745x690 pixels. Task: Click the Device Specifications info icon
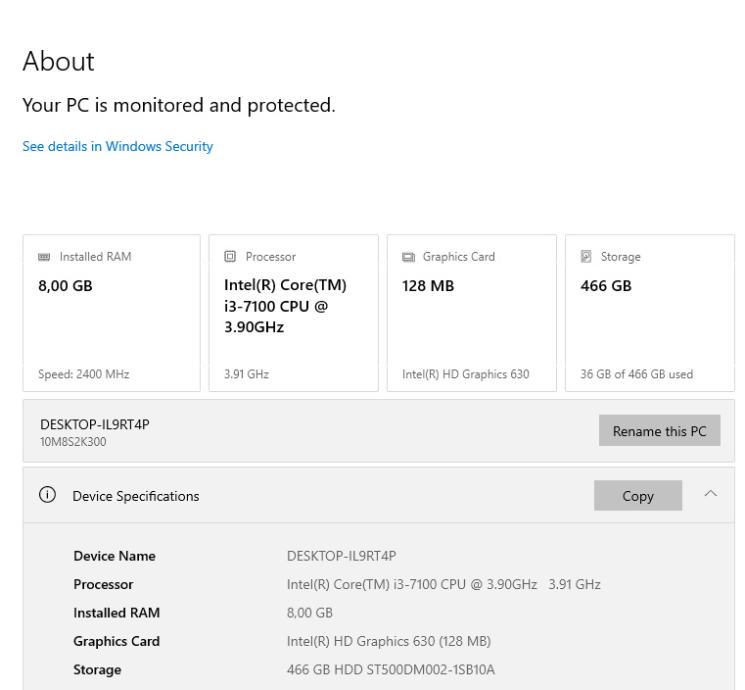[46, 495]
